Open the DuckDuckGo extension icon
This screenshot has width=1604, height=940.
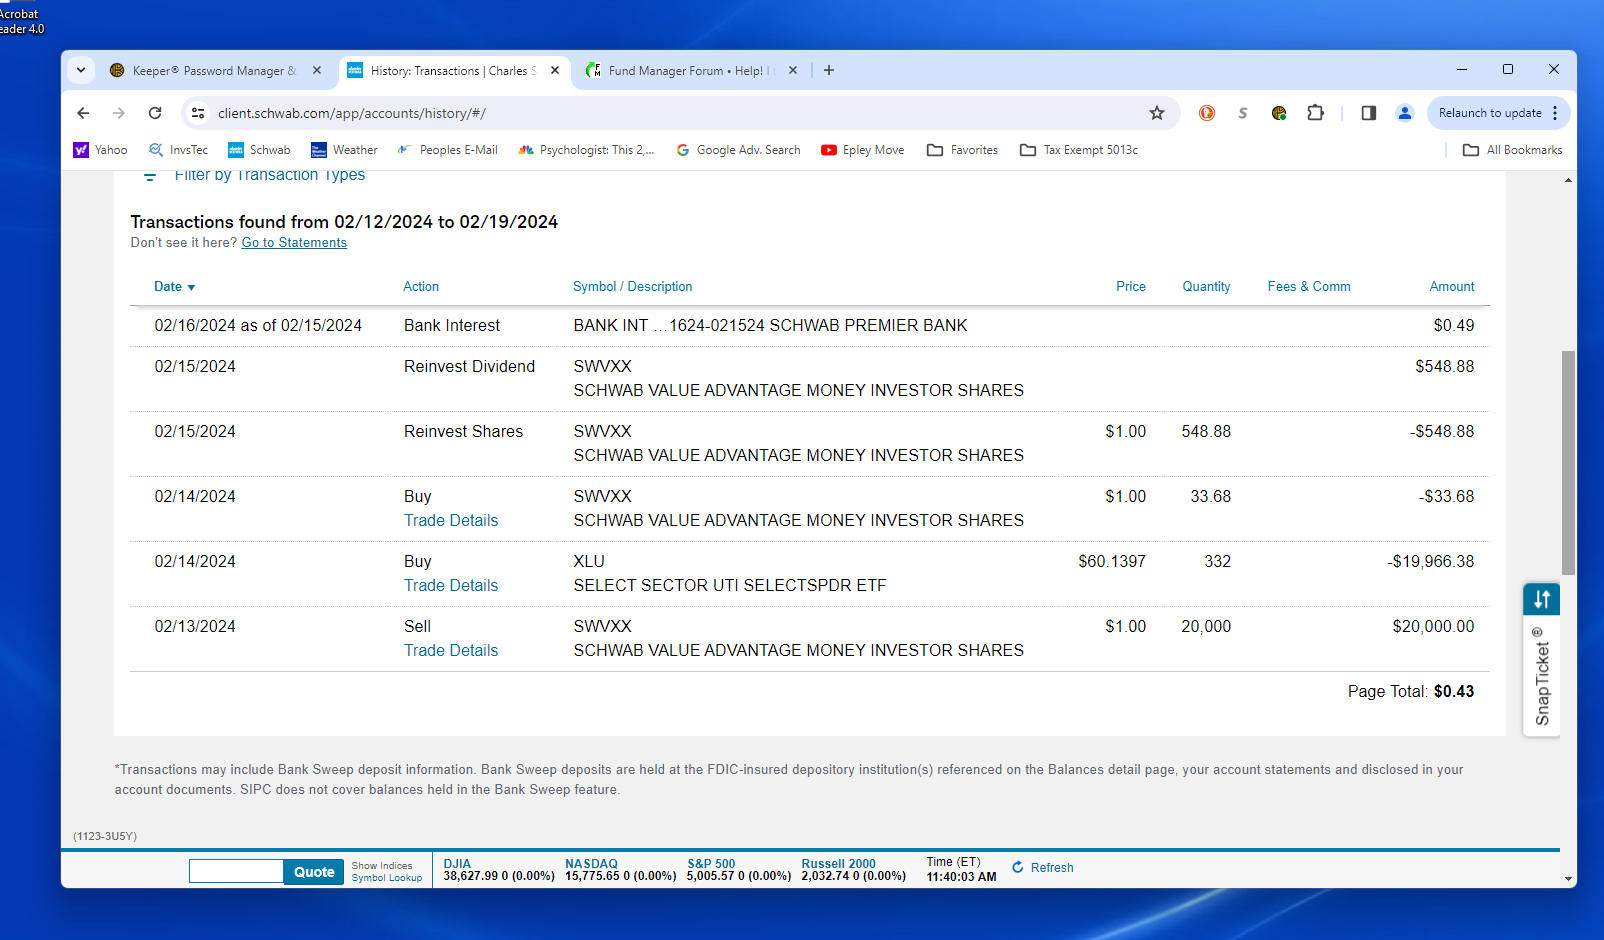pyautogui.click(x=1207, y=113)
